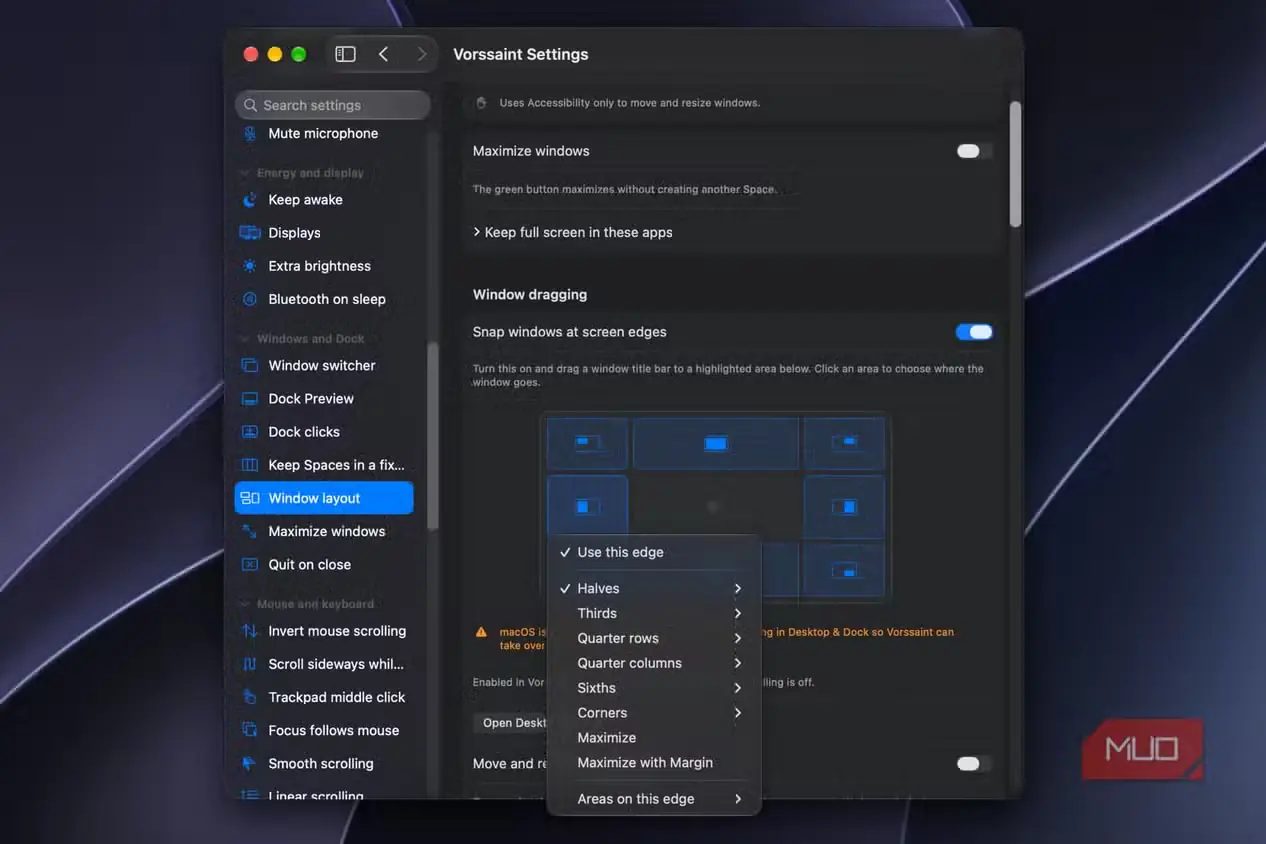Click the Search settings field
The height and width of the screenshot is (844, 1266).
click(x=333, y=105)
